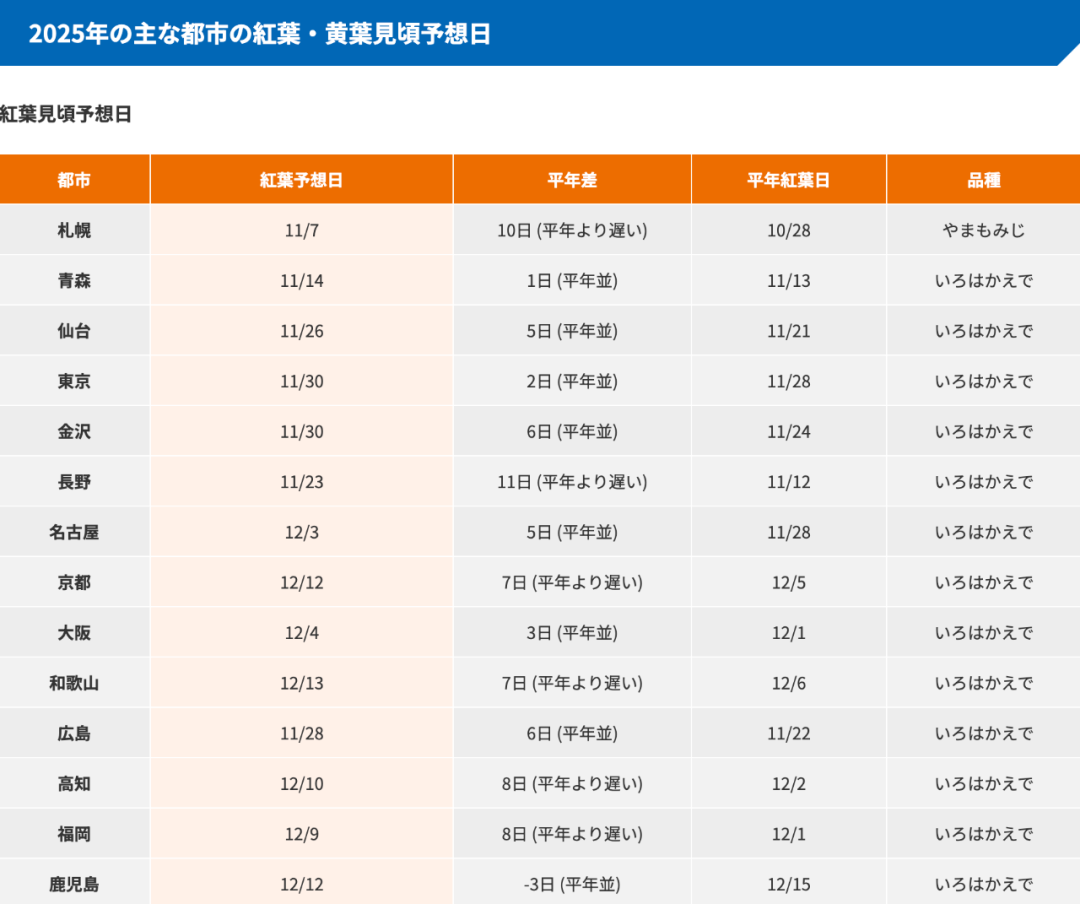The width and height of the screenshot is (1080, 904).
Task: Click the normal date "10/28" for 札幌
Action: click(x=789, y=230)
